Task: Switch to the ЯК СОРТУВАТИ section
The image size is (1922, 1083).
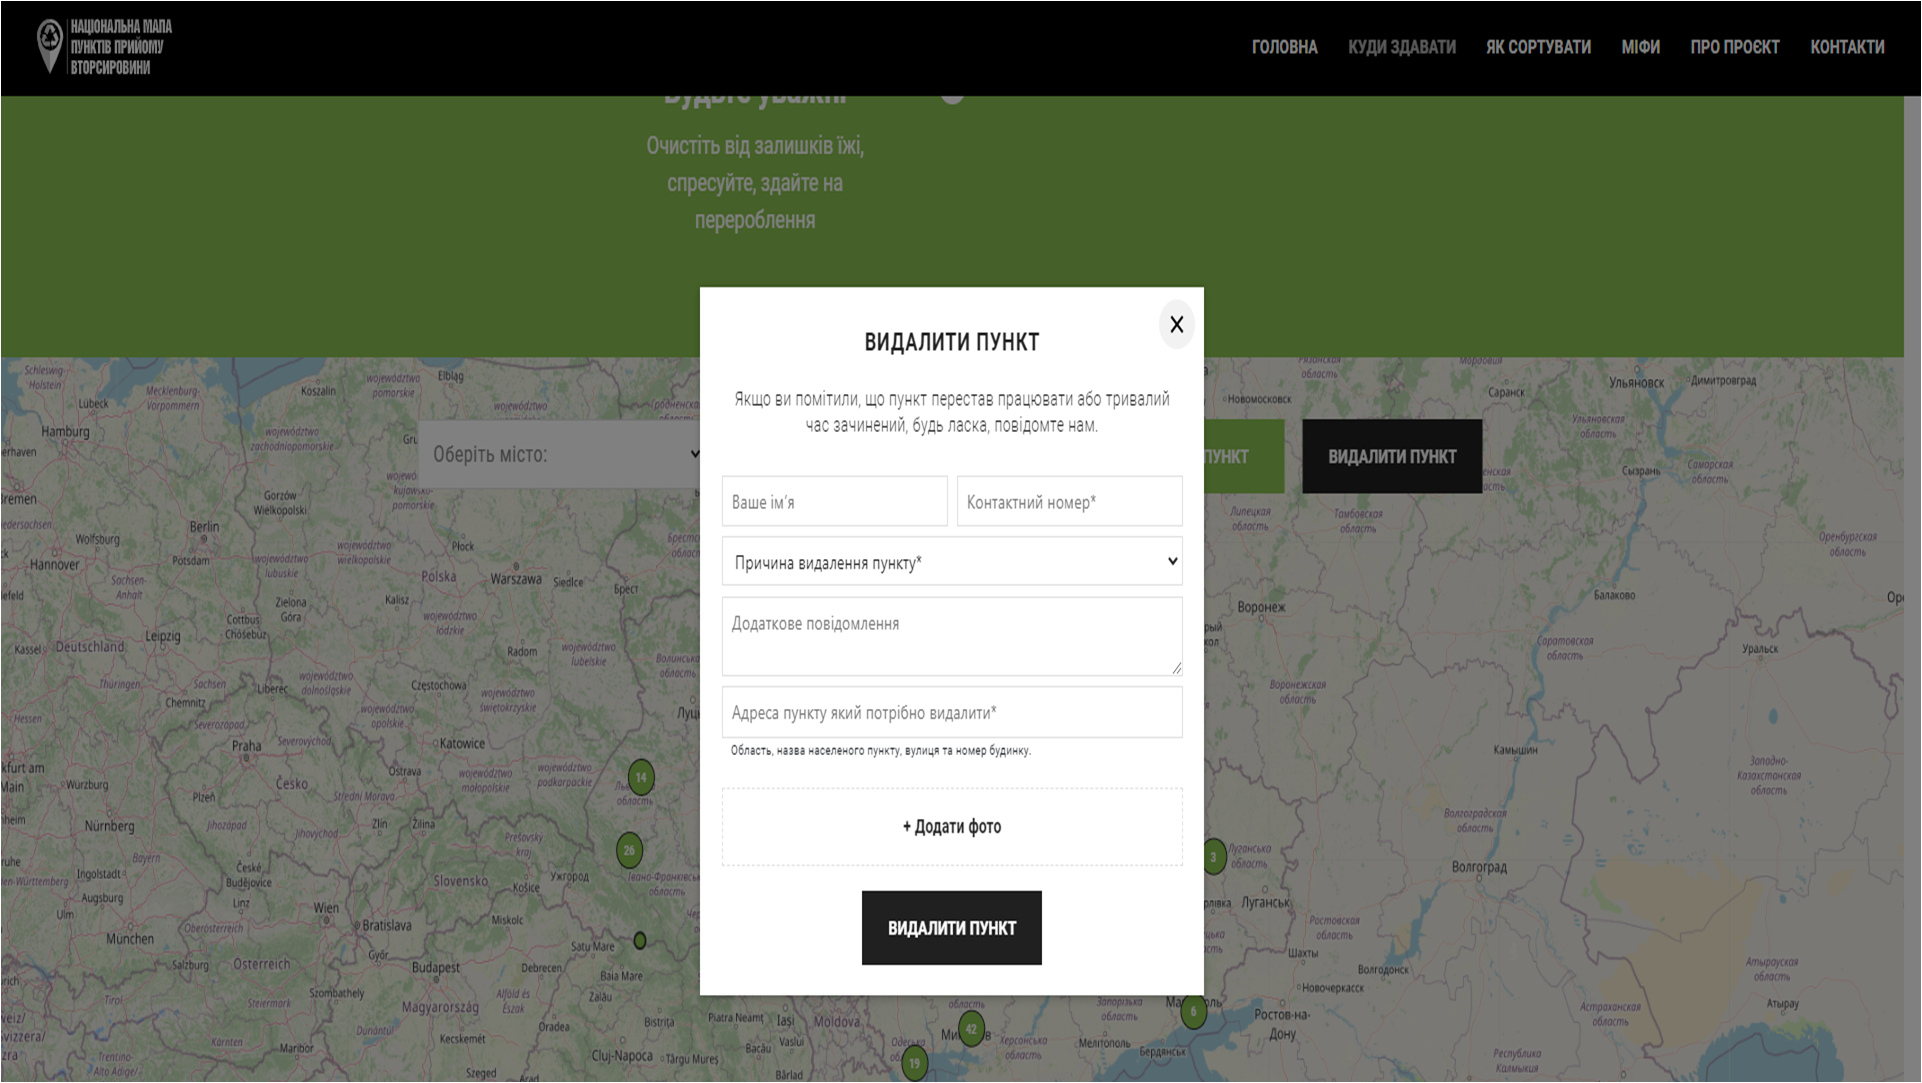Action: pos(1537,46)
